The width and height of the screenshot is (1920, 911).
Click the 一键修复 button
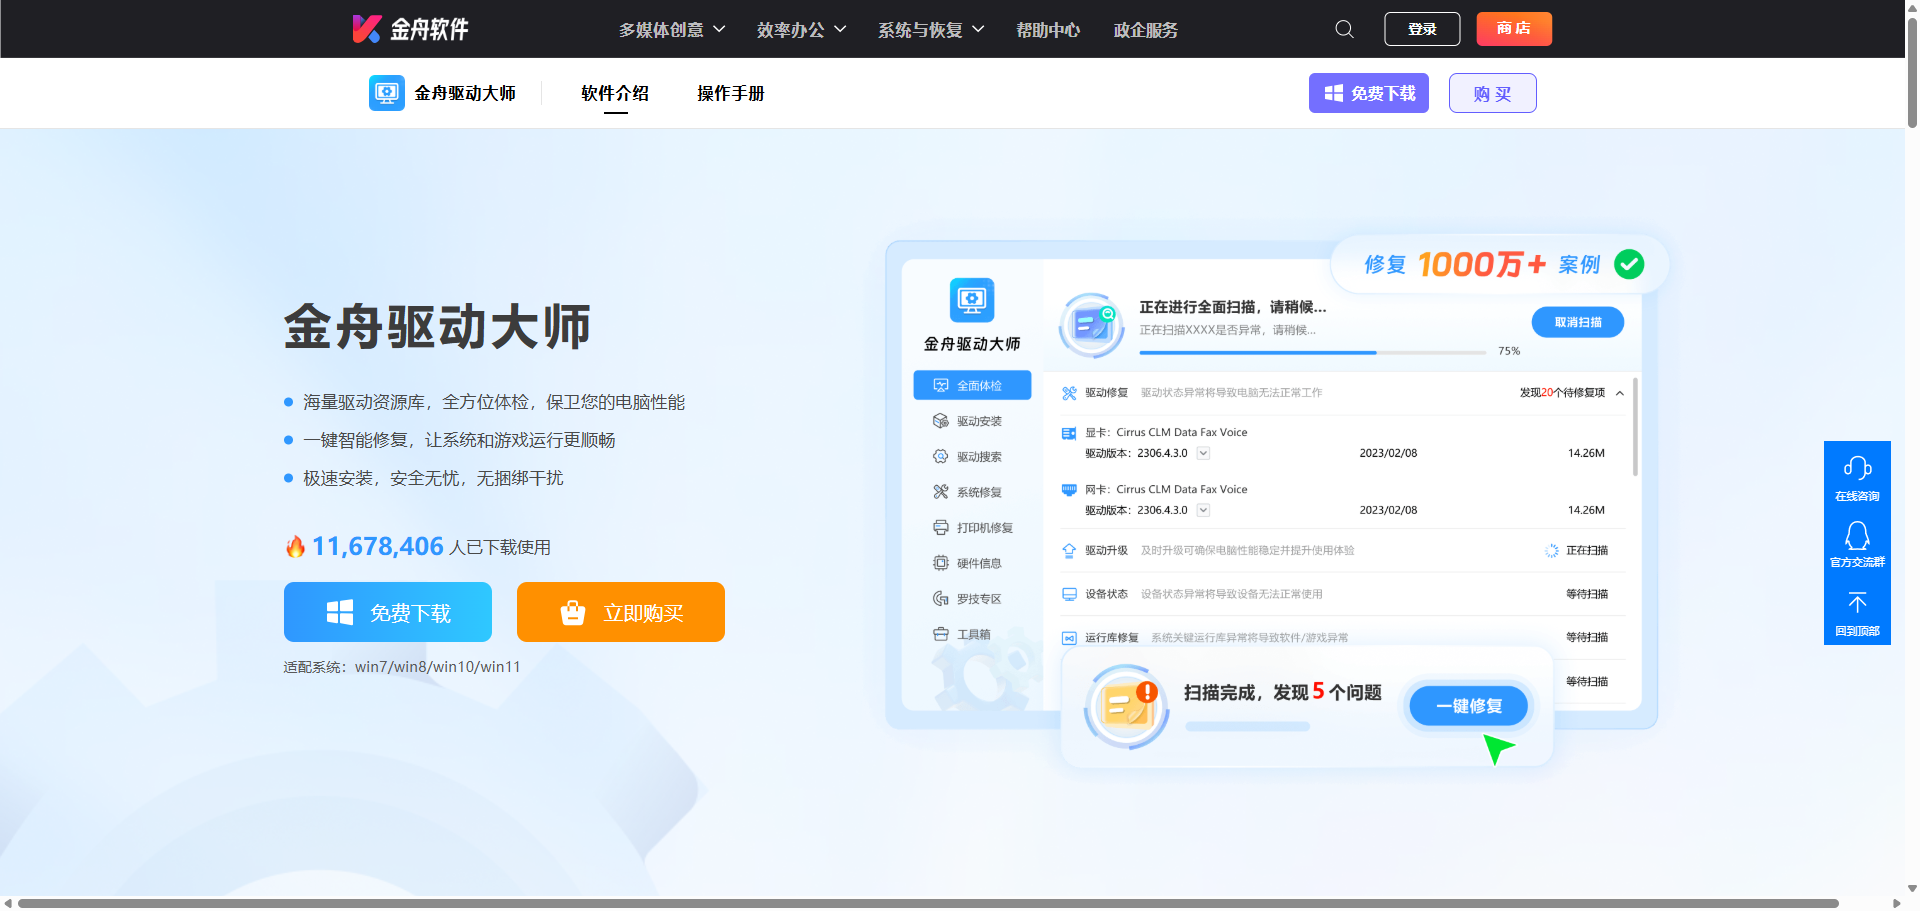[1468, 706]
